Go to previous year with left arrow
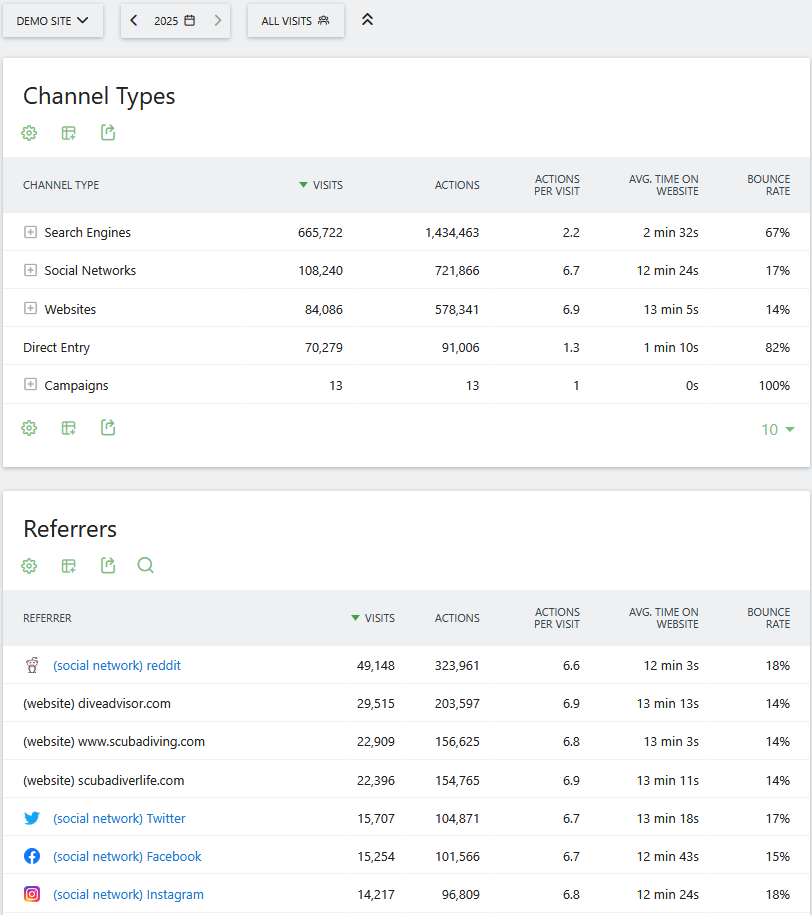 135,20
